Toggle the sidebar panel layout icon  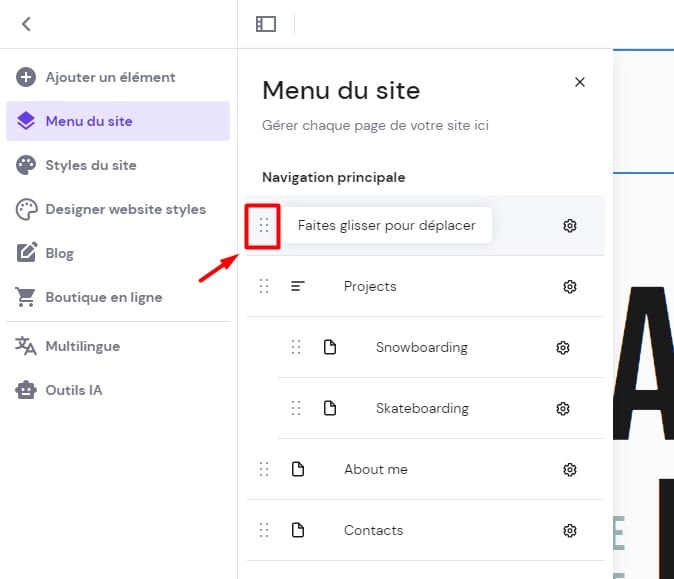[x=266, y=24]
